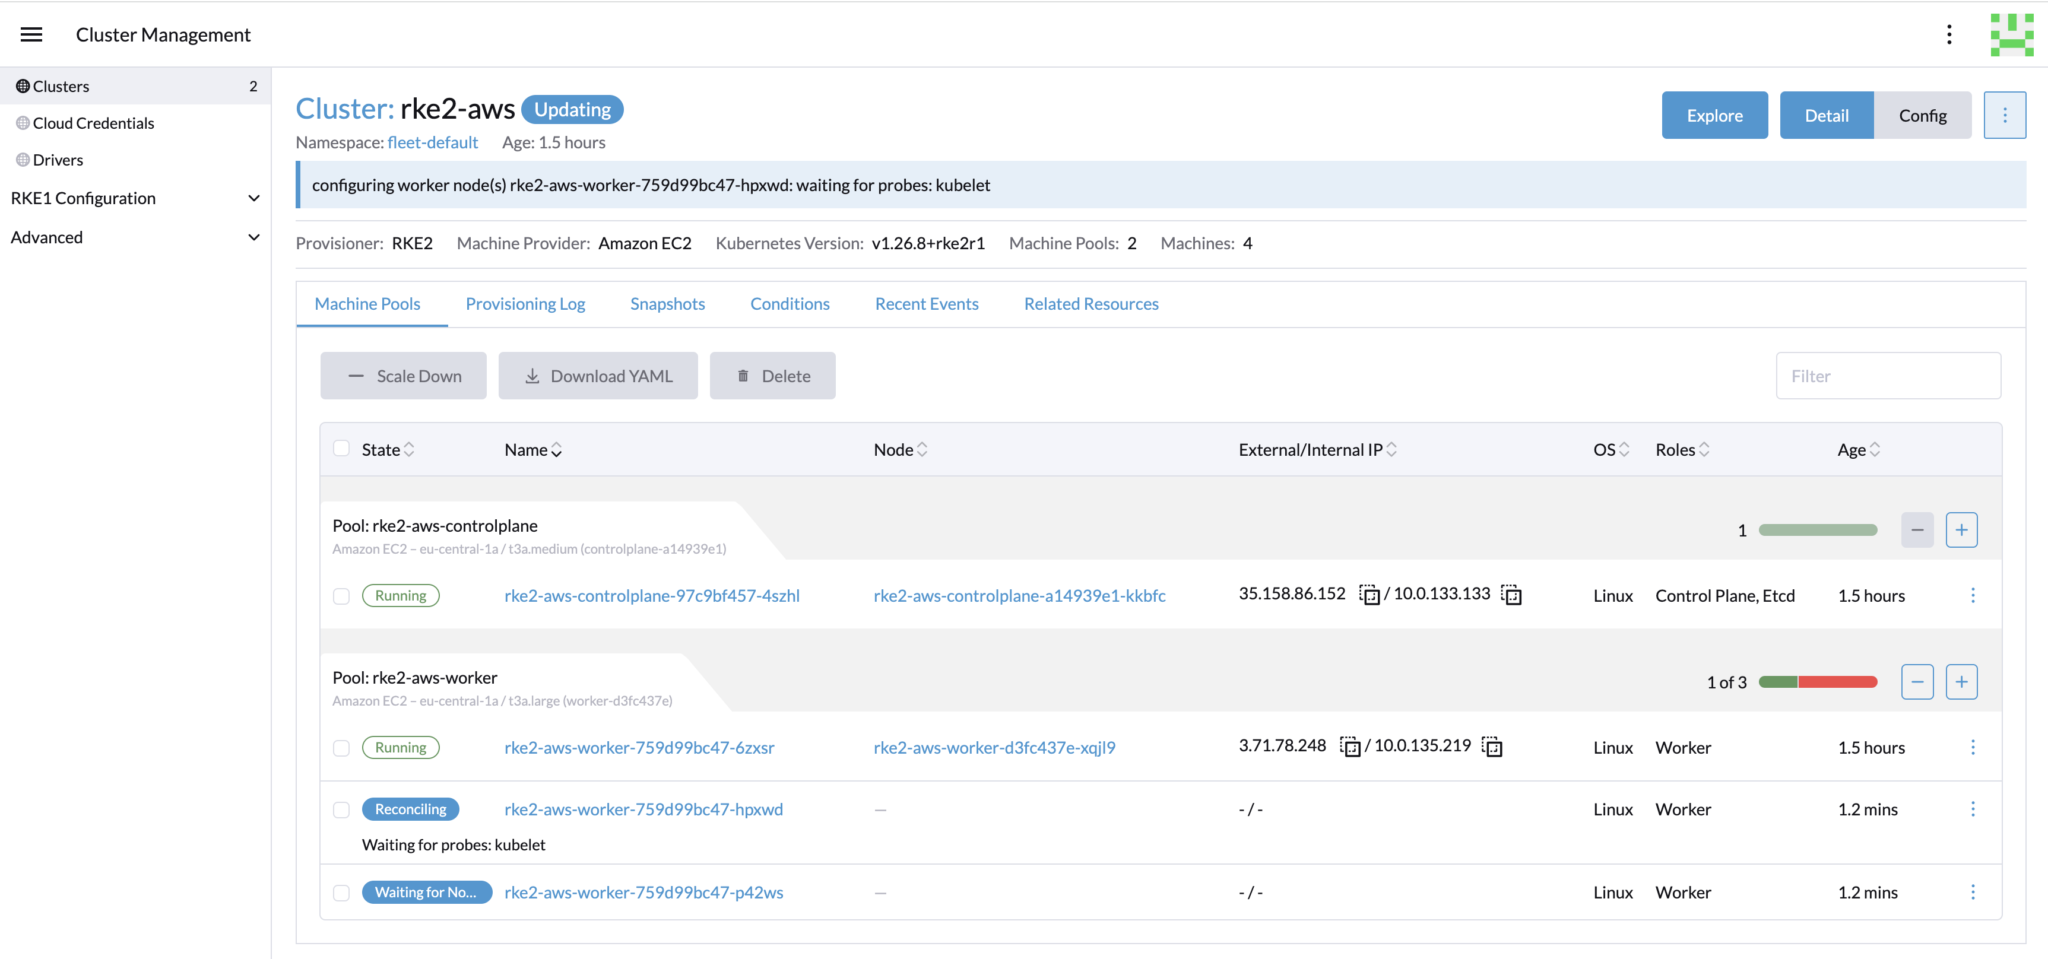Tick the controlplane machine checkbox

pos(342,596)
